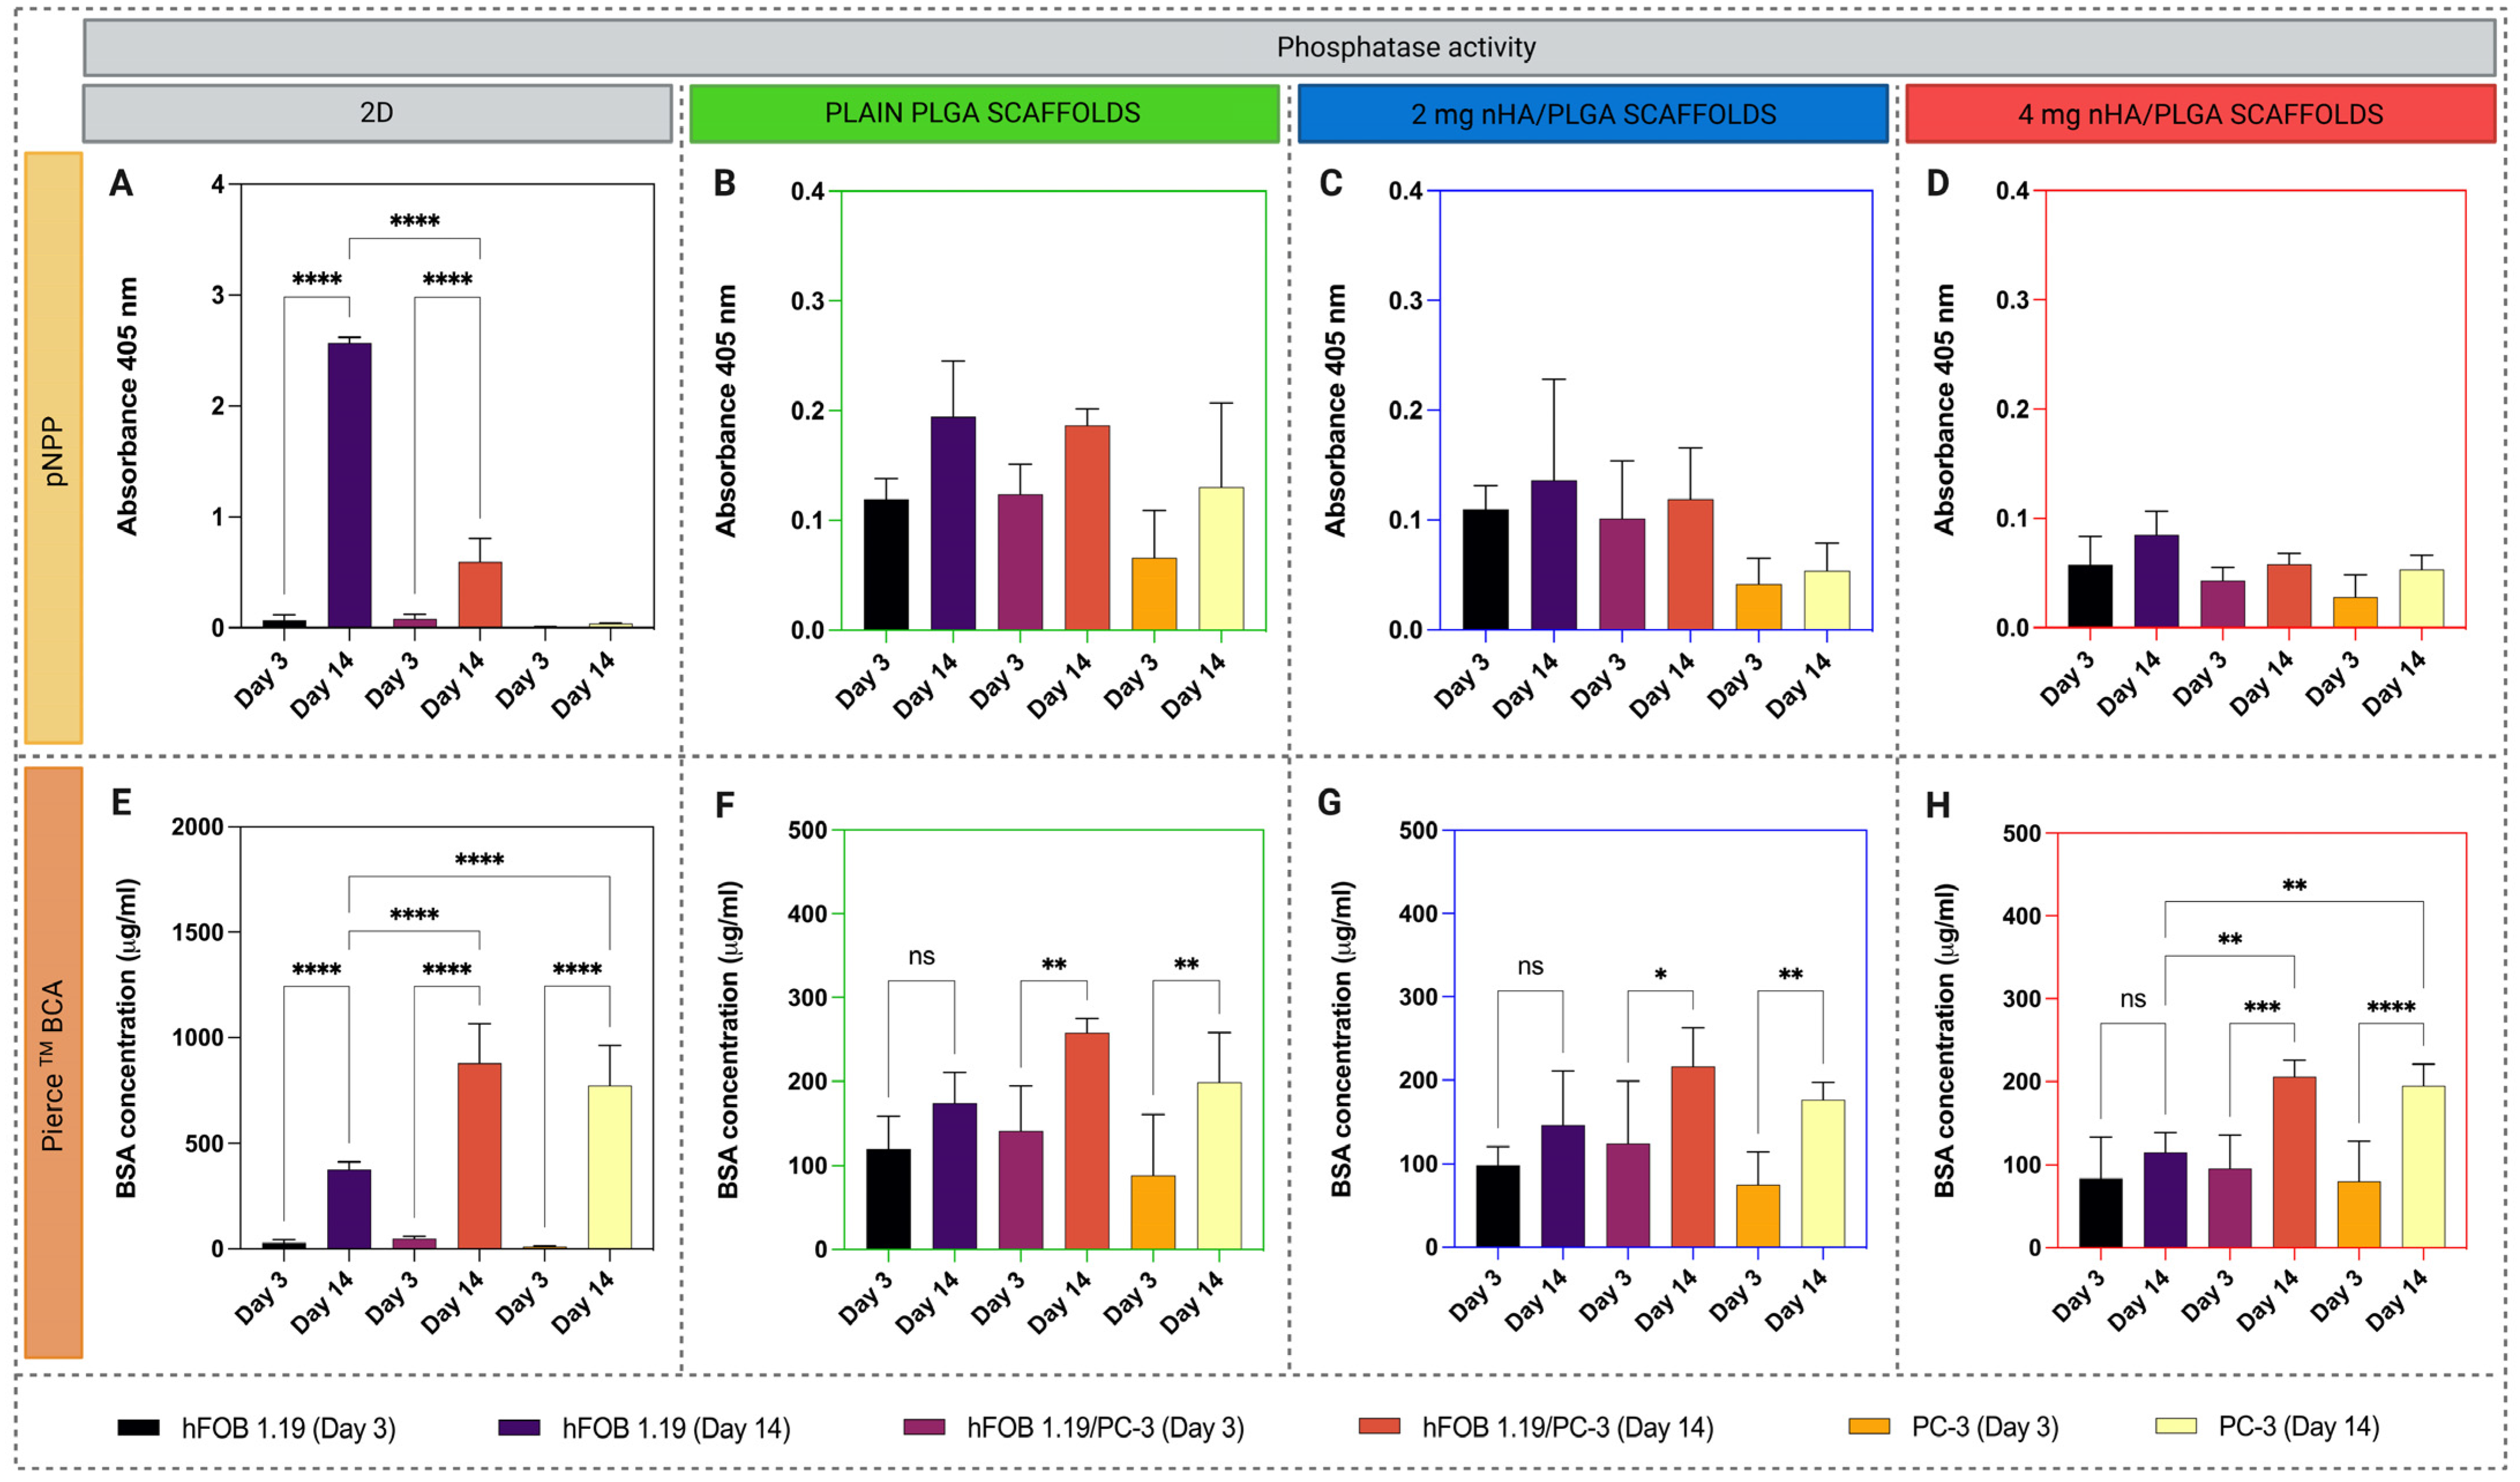Click the magenta hFOB 1.19/PC-3 Day 3 legend swatch
Image resolution: width=2520 pixels, height=1482 pixels.
pos(924,1427)
